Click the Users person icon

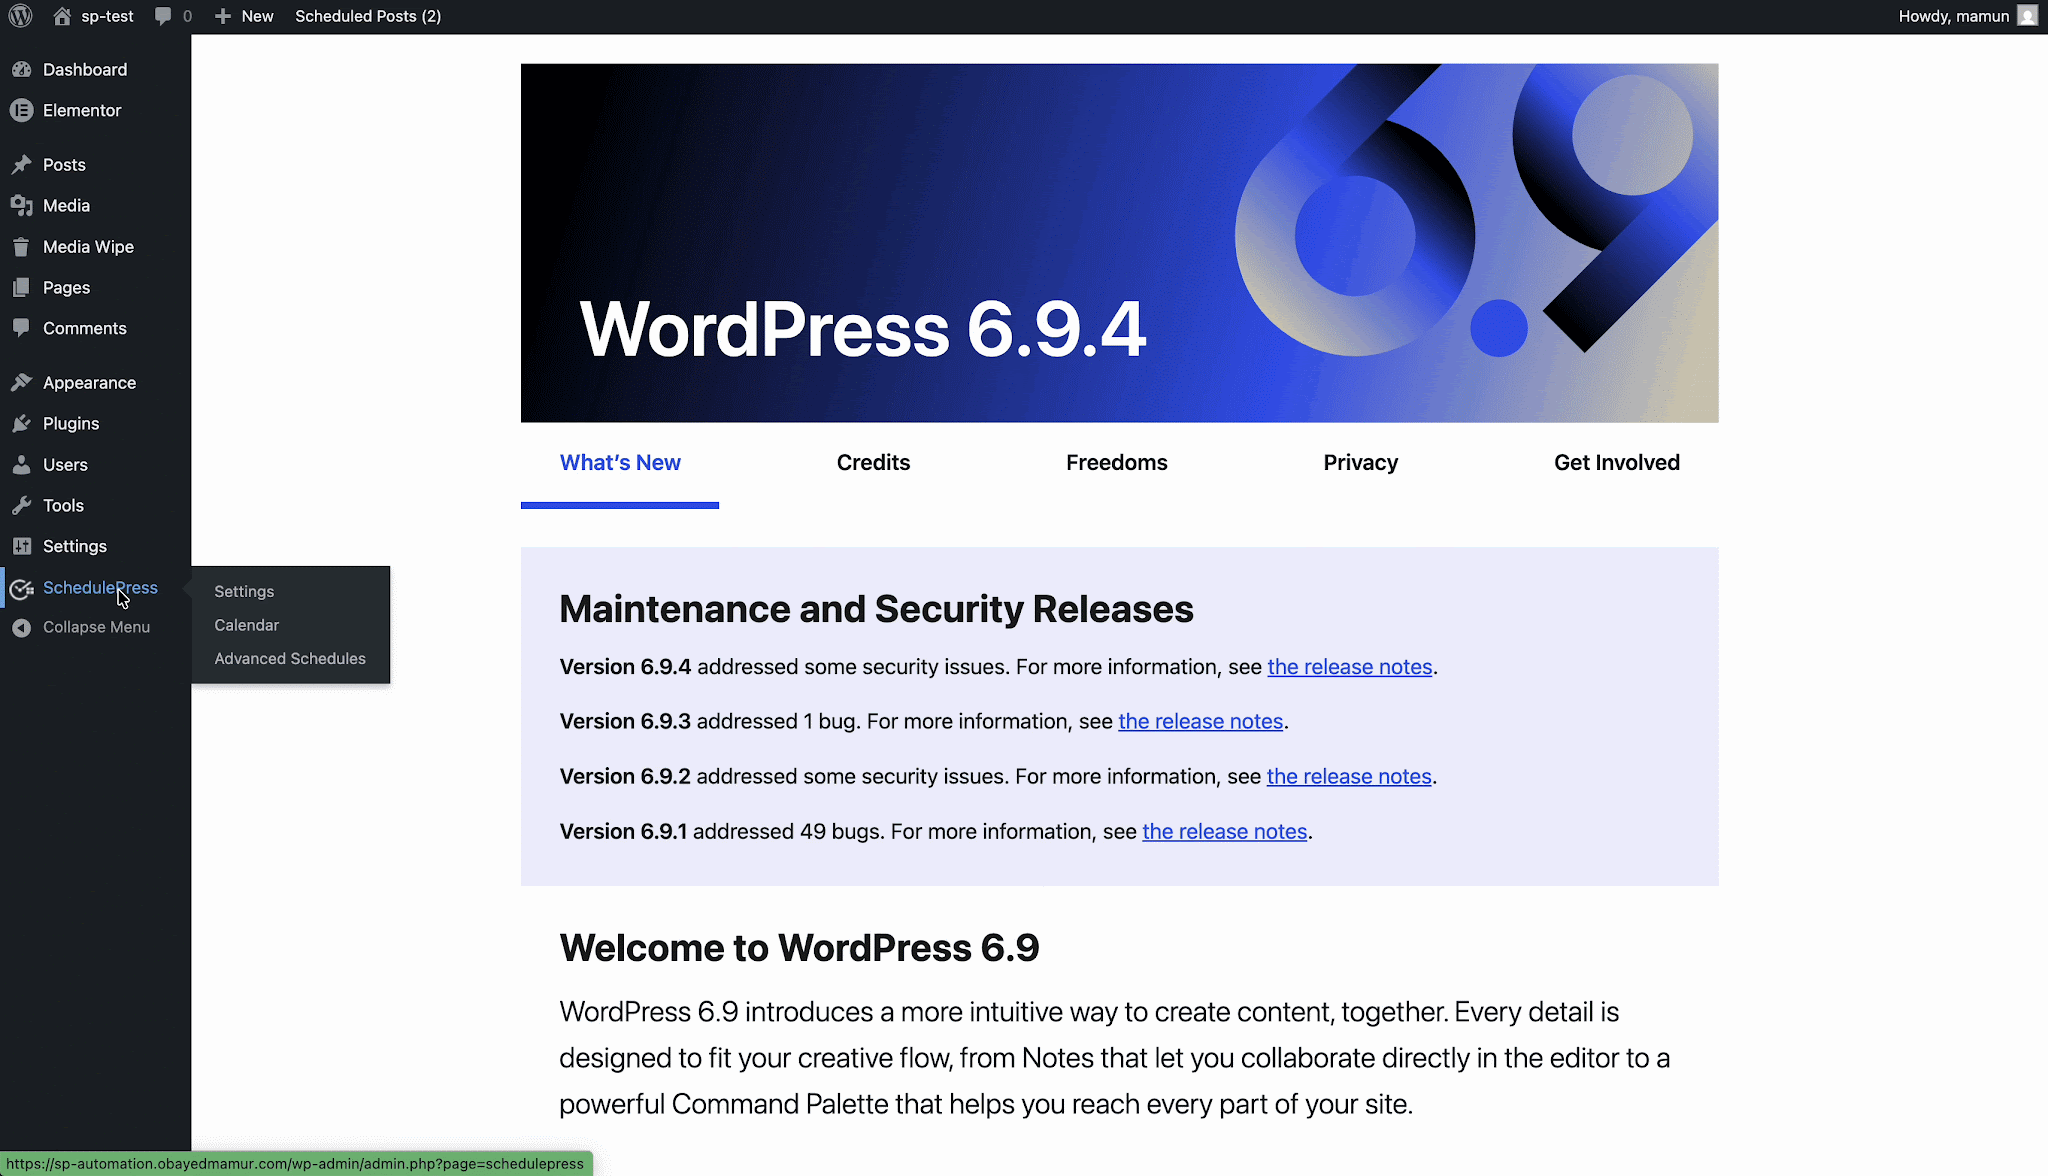tap(21, 464)
